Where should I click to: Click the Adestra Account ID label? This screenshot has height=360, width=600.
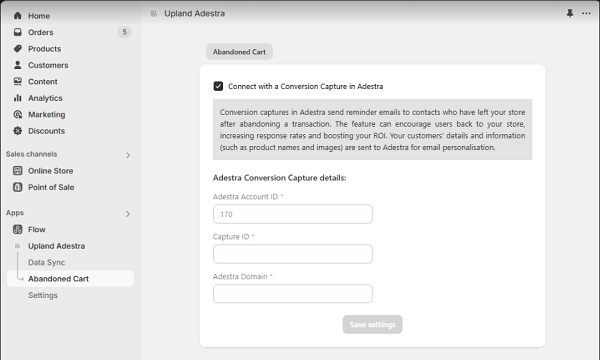click(x=248, y=197)
